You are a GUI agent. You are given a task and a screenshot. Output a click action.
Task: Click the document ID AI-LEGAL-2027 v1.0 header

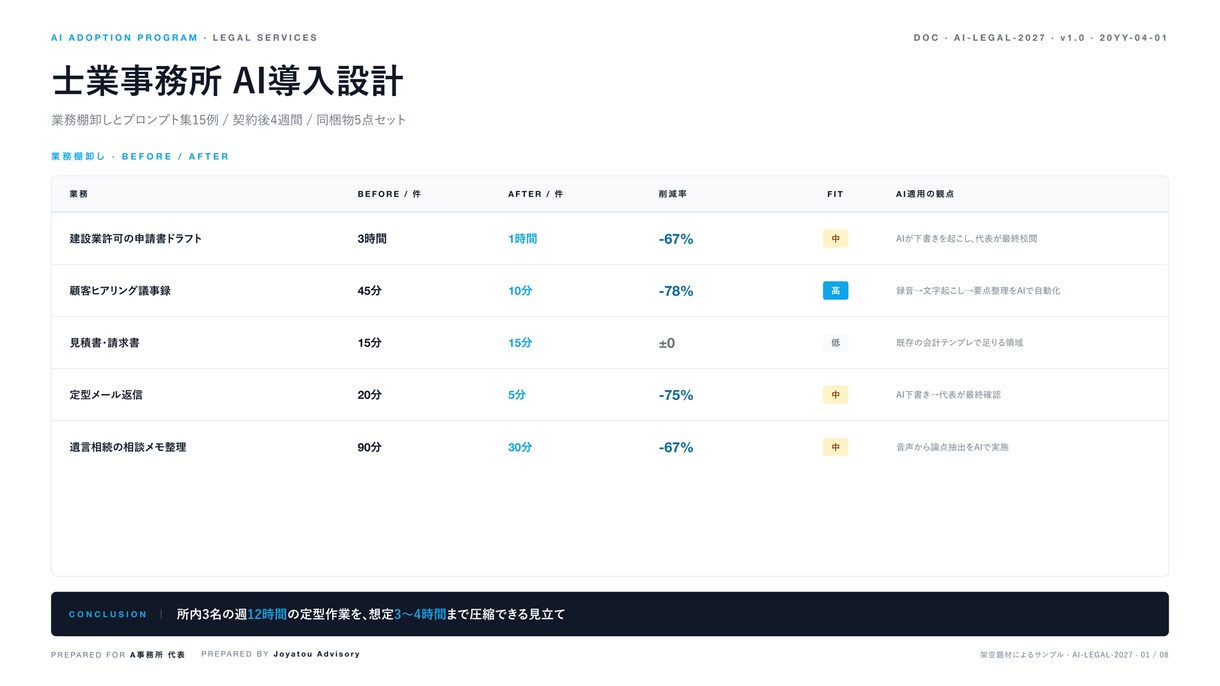(x=1040, y=38)
